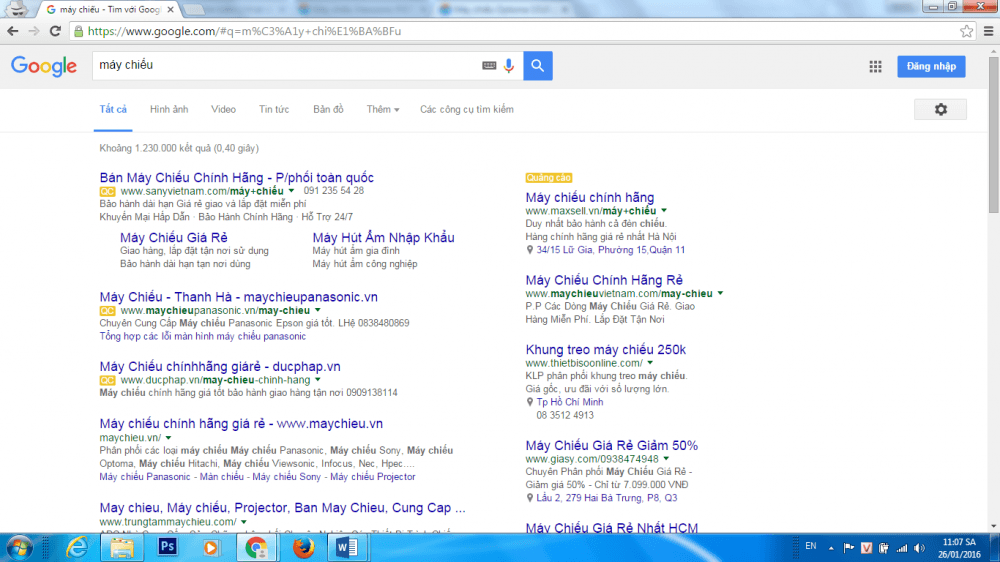Click the Action Center flag tray icon

(x=849, y=548)
